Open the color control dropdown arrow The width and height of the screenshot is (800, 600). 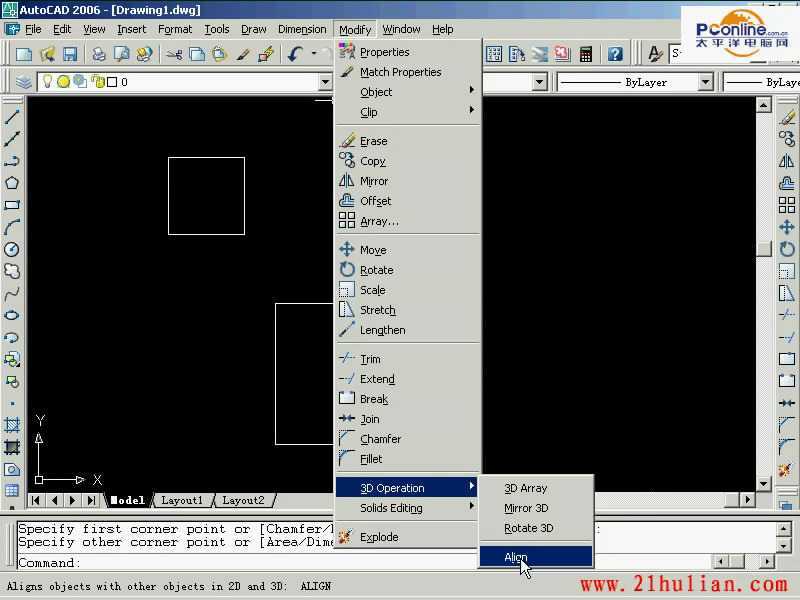point(539,82)
